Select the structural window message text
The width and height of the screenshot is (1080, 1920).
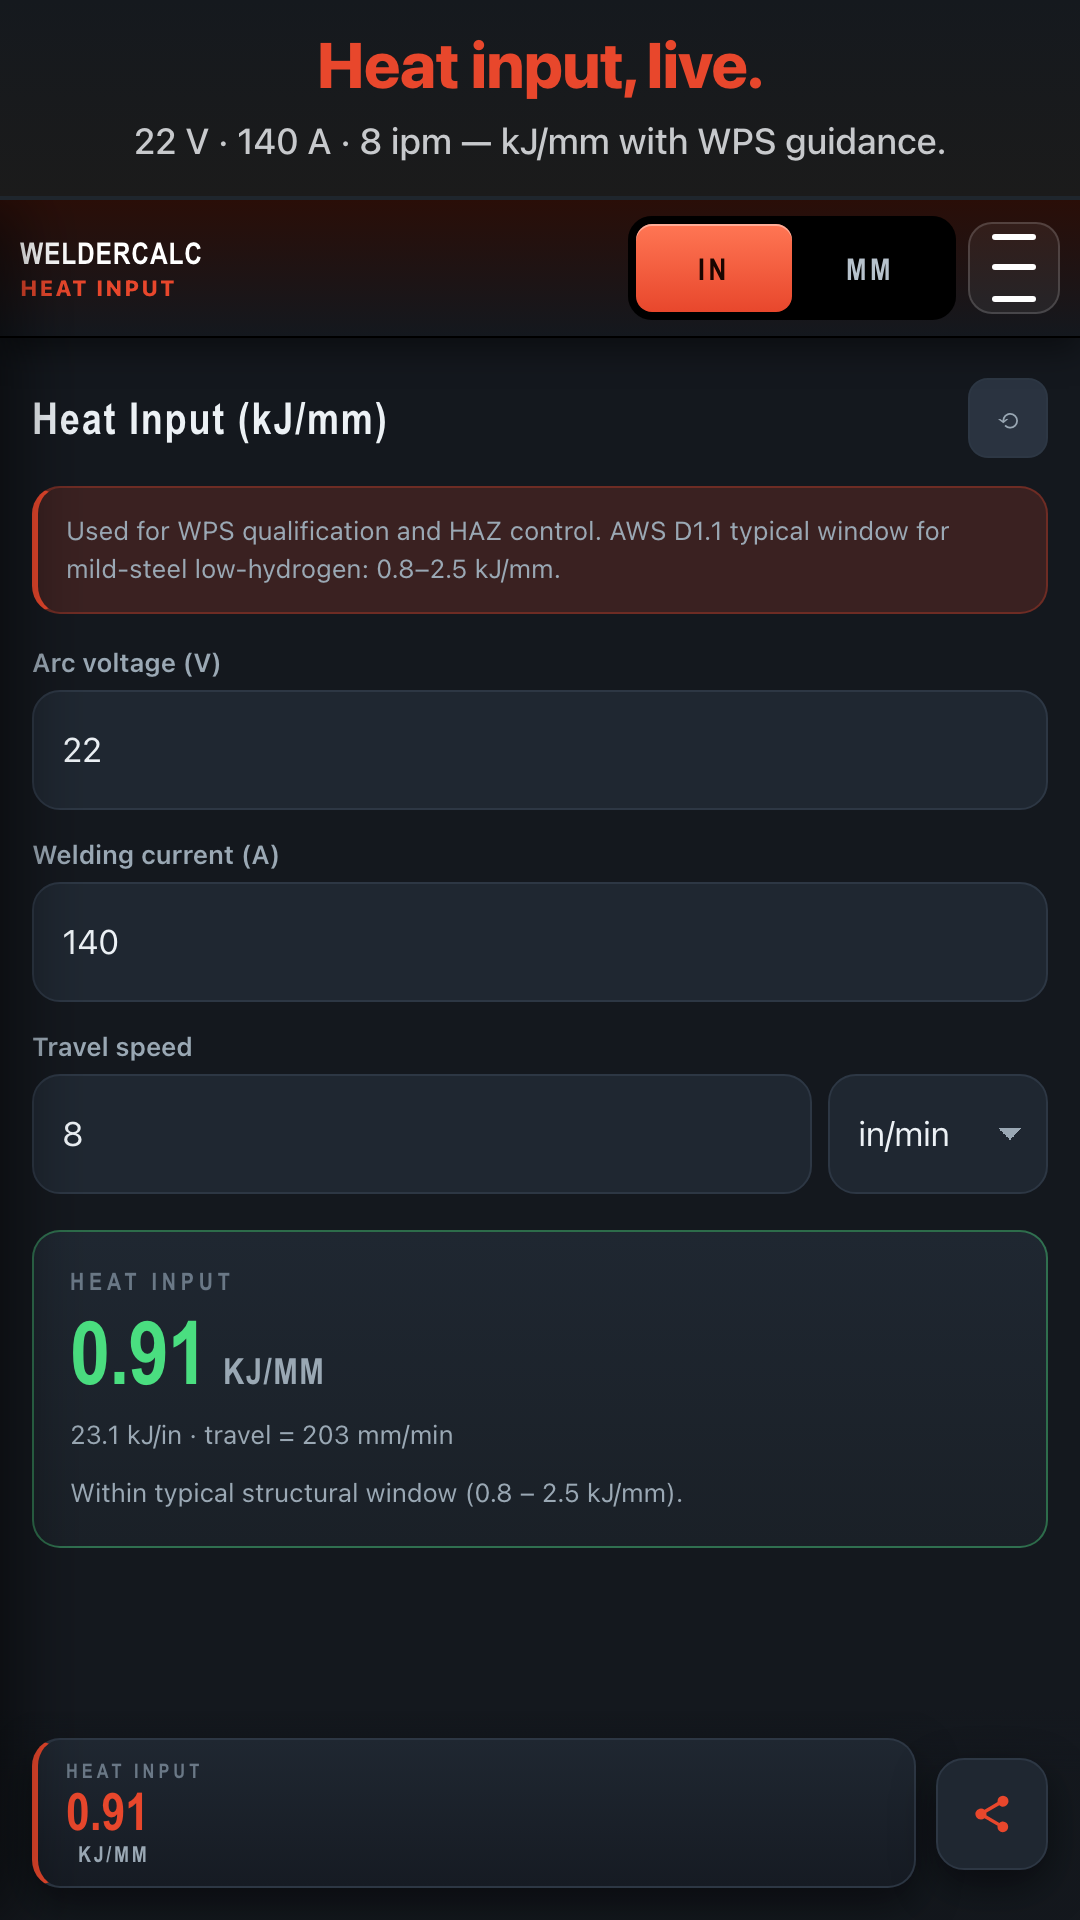pyautogui.click(x=375, y=1492)
